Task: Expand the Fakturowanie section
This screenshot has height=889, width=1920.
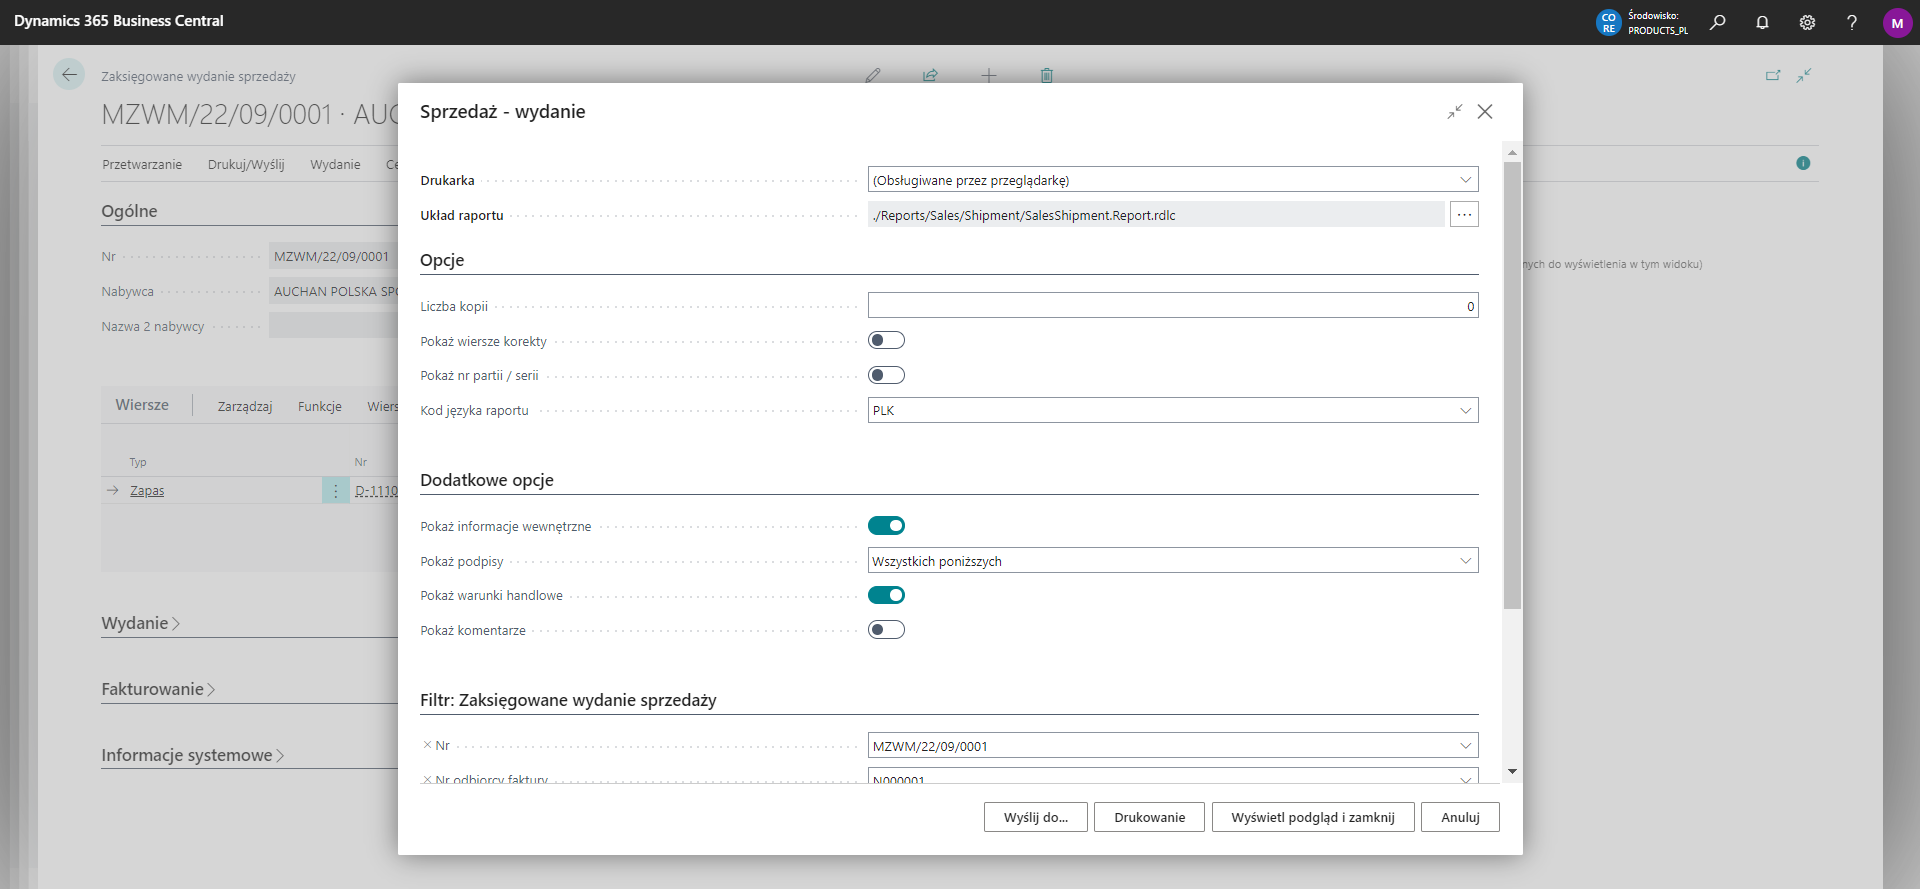Action: pos(158,689)
